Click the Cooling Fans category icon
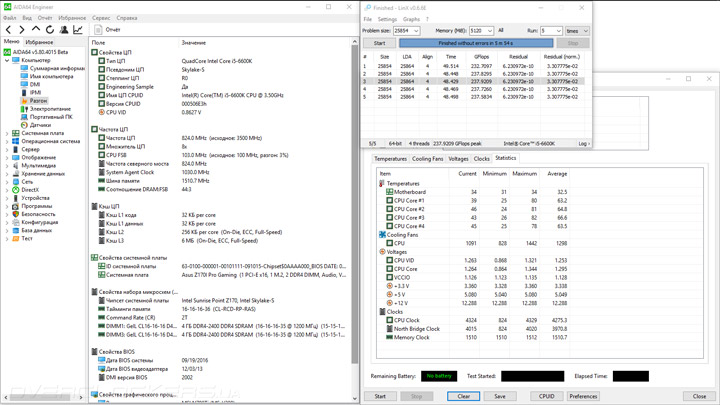 382,235
